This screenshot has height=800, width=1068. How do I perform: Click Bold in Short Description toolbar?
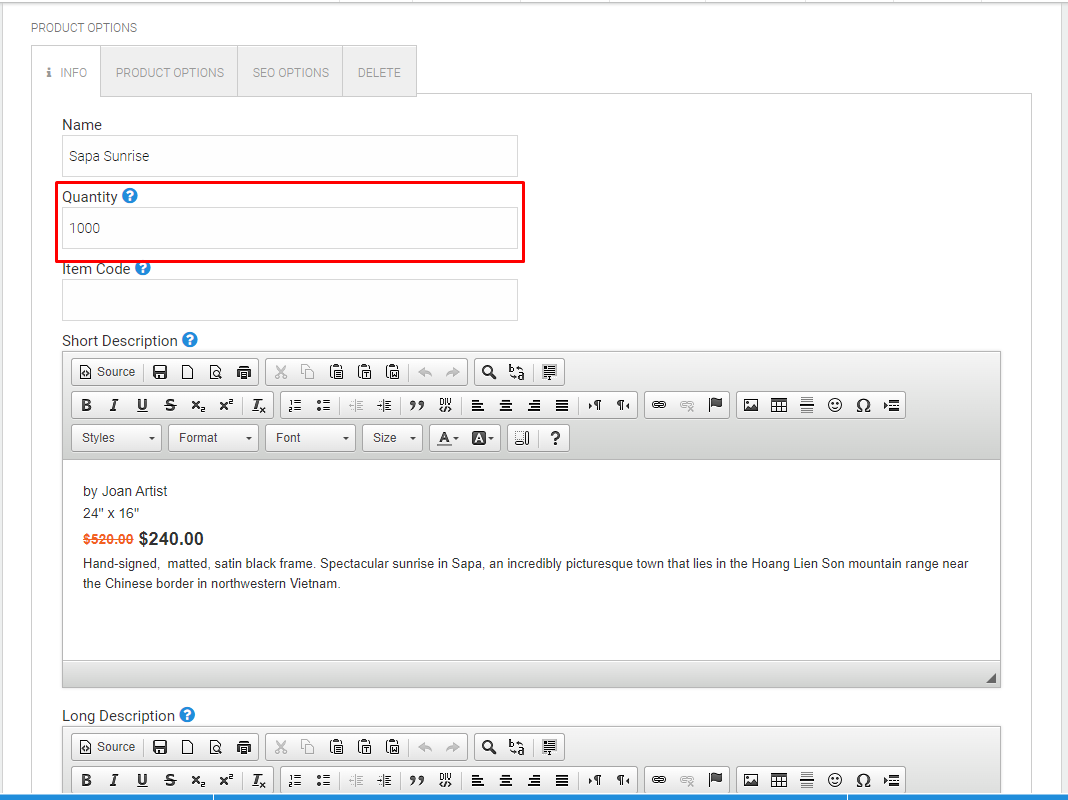[x=87, y=405]
